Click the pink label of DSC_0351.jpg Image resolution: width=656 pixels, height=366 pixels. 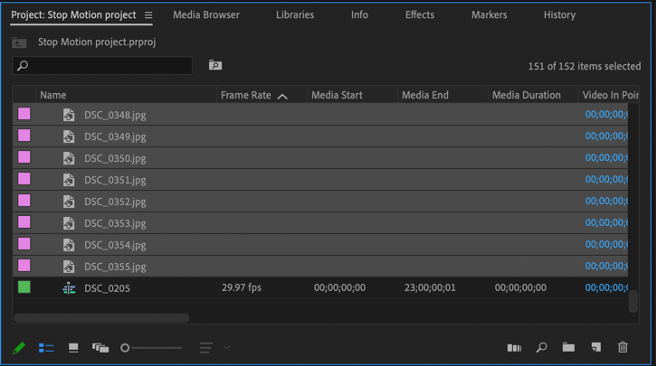tap(24, 179)
